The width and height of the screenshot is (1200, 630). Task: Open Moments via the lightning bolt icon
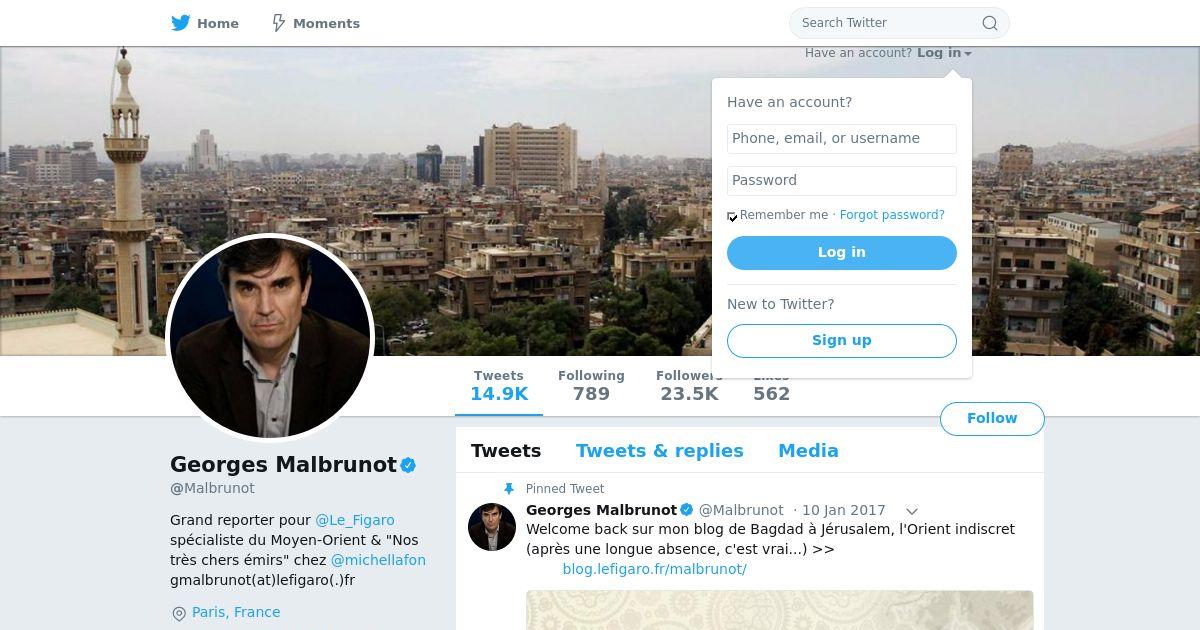click(279, 23)
